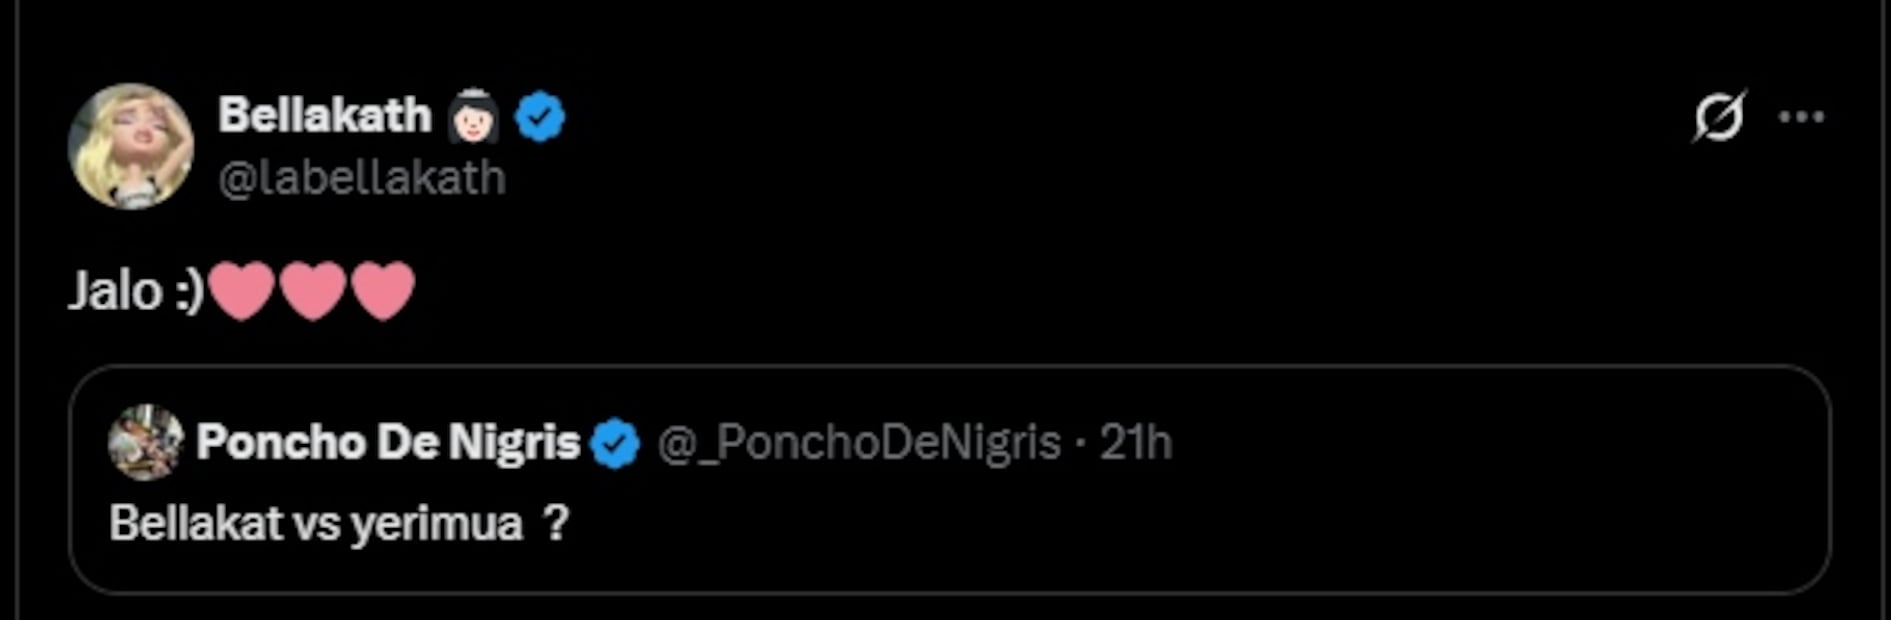This screenshot has width=1891, height=620.
Task: Click the ":)" smiley in the tweet text
Action: 187,292
